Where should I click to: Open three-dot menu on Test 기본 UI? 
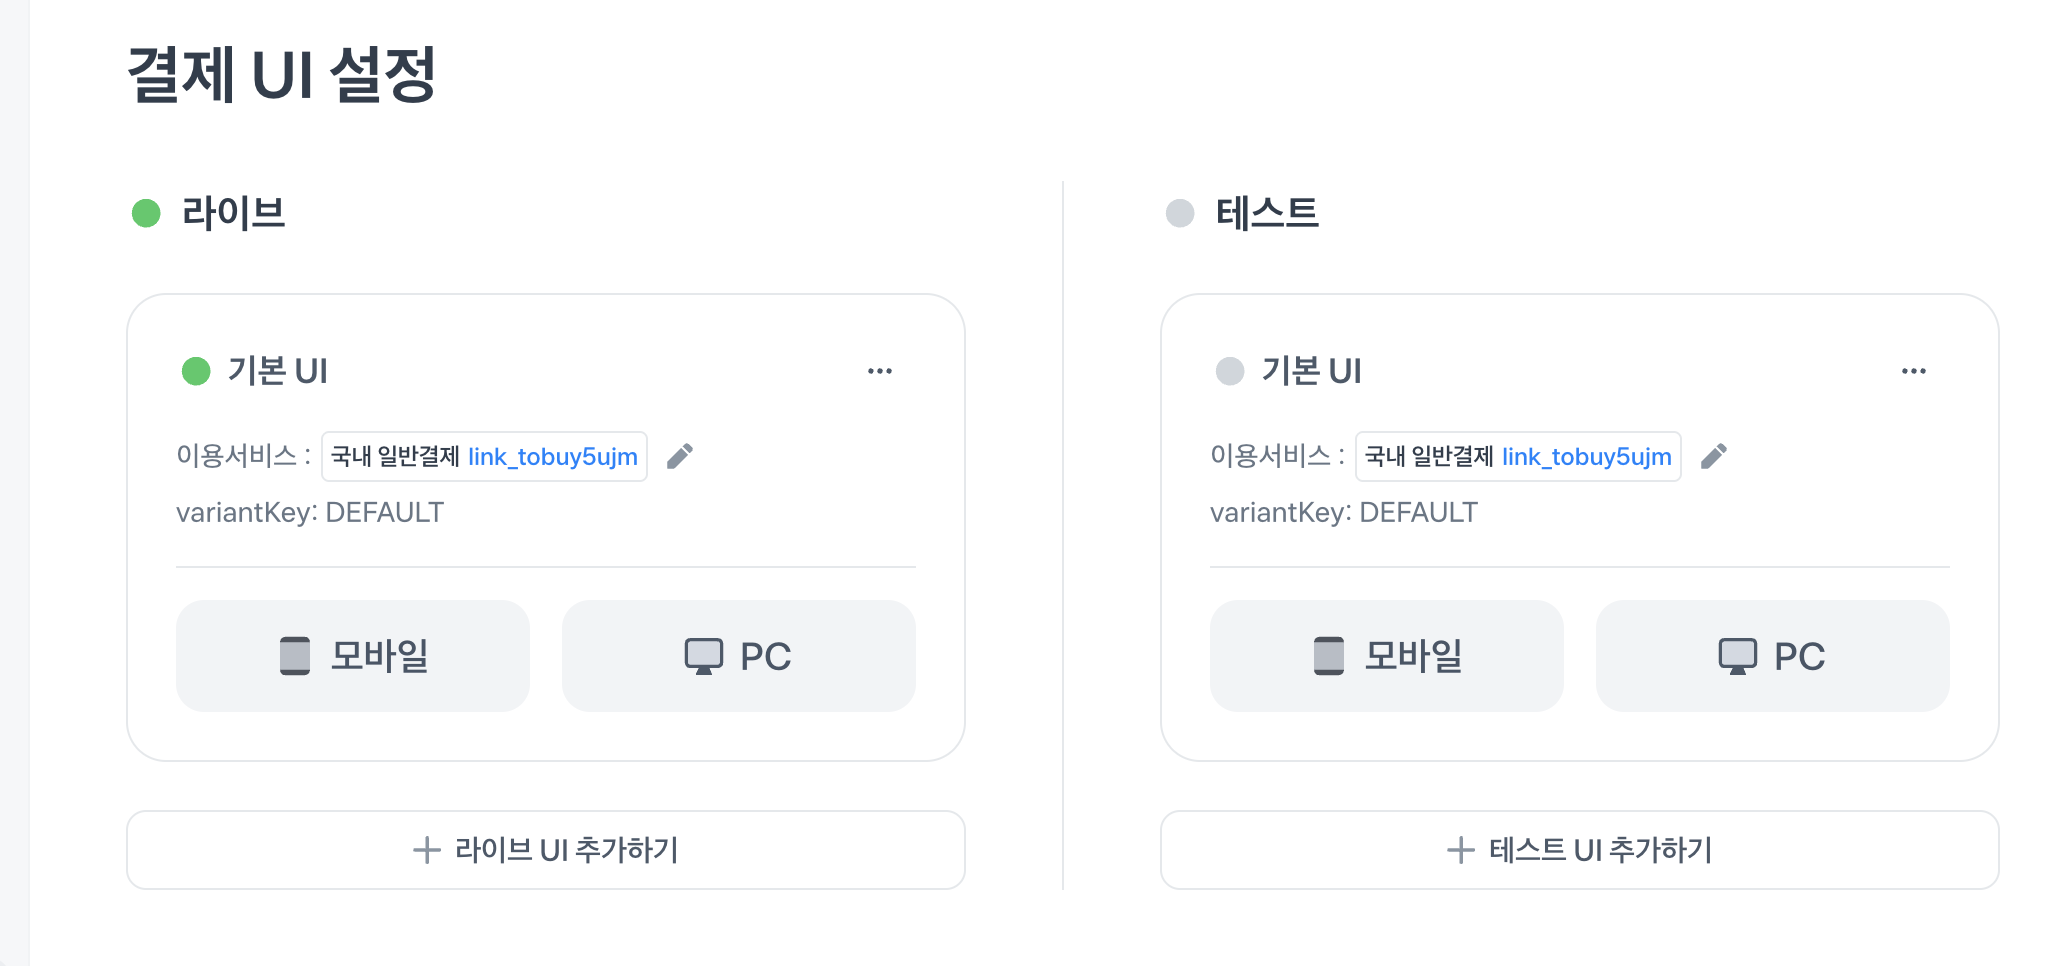pyautogui.click(x=1914, y=371)
